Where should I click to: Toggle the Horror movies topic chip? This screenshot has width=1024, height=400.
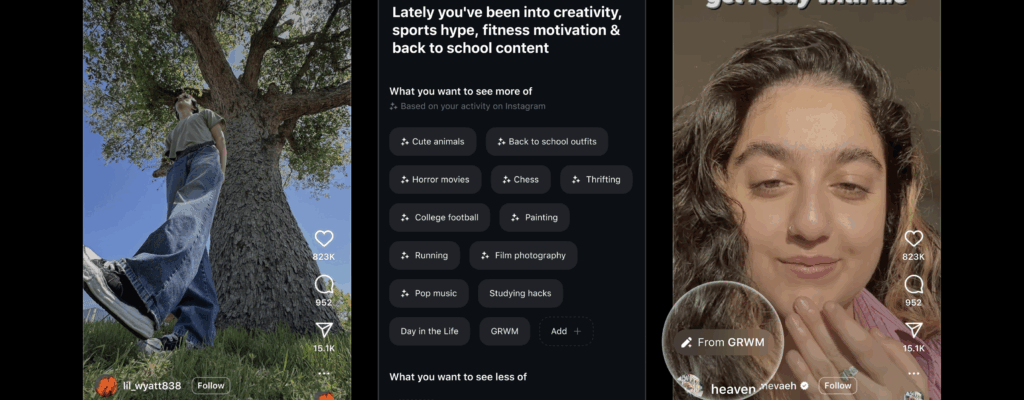(435, 179)
